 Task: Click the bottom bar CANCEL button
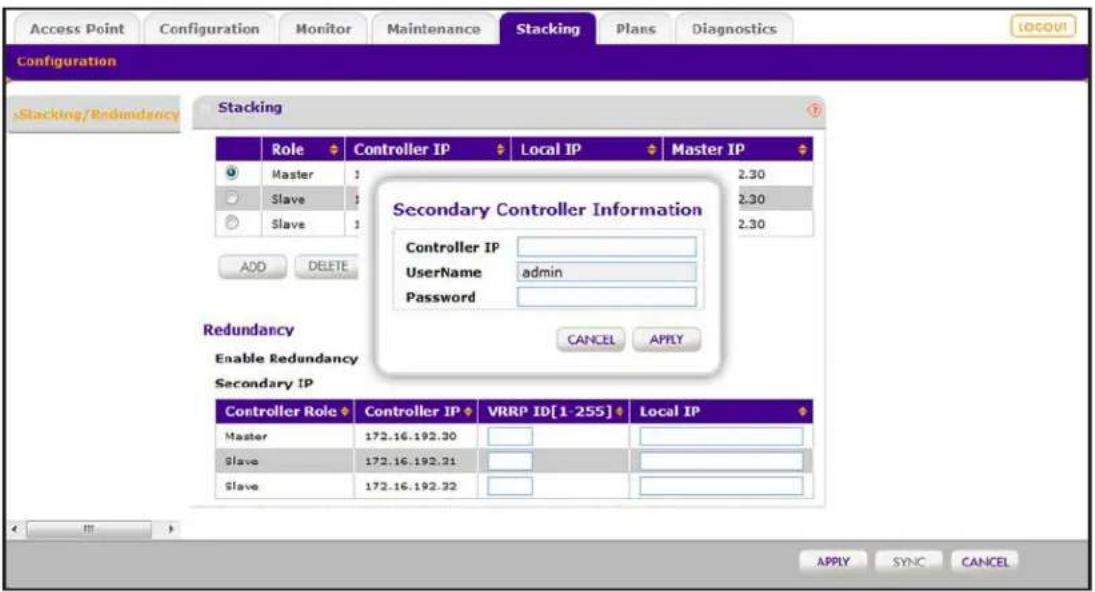[985, 562]
